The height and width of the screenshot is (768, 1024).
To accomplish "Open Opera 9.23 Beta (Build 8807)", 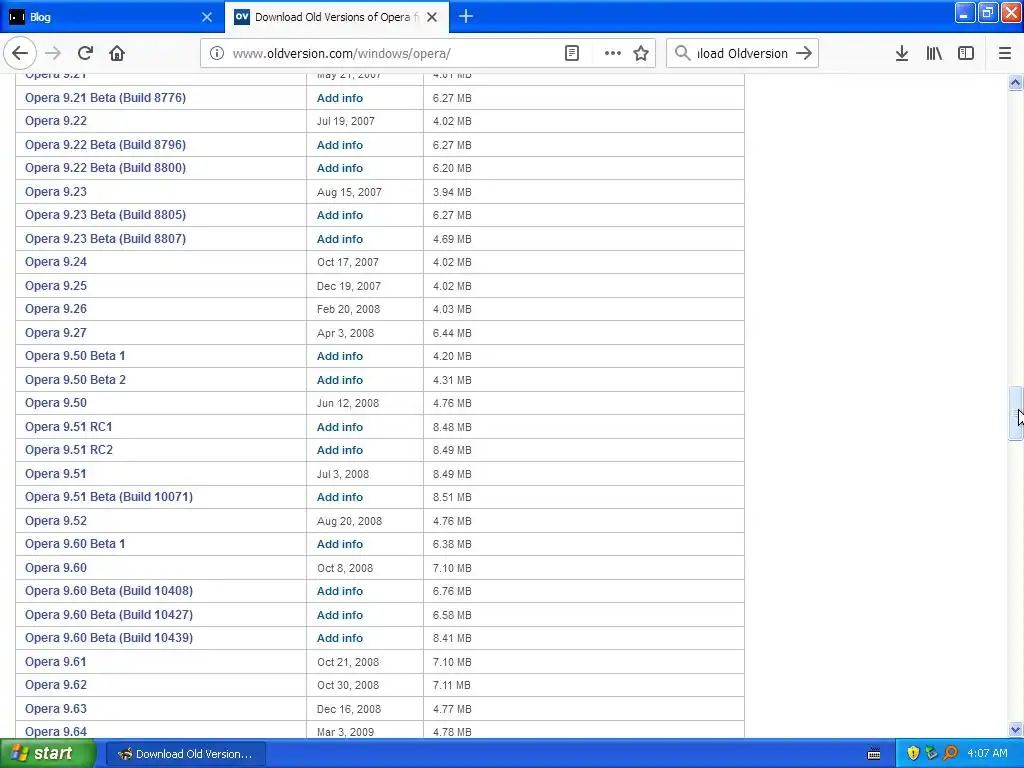I will click(105, 239).
